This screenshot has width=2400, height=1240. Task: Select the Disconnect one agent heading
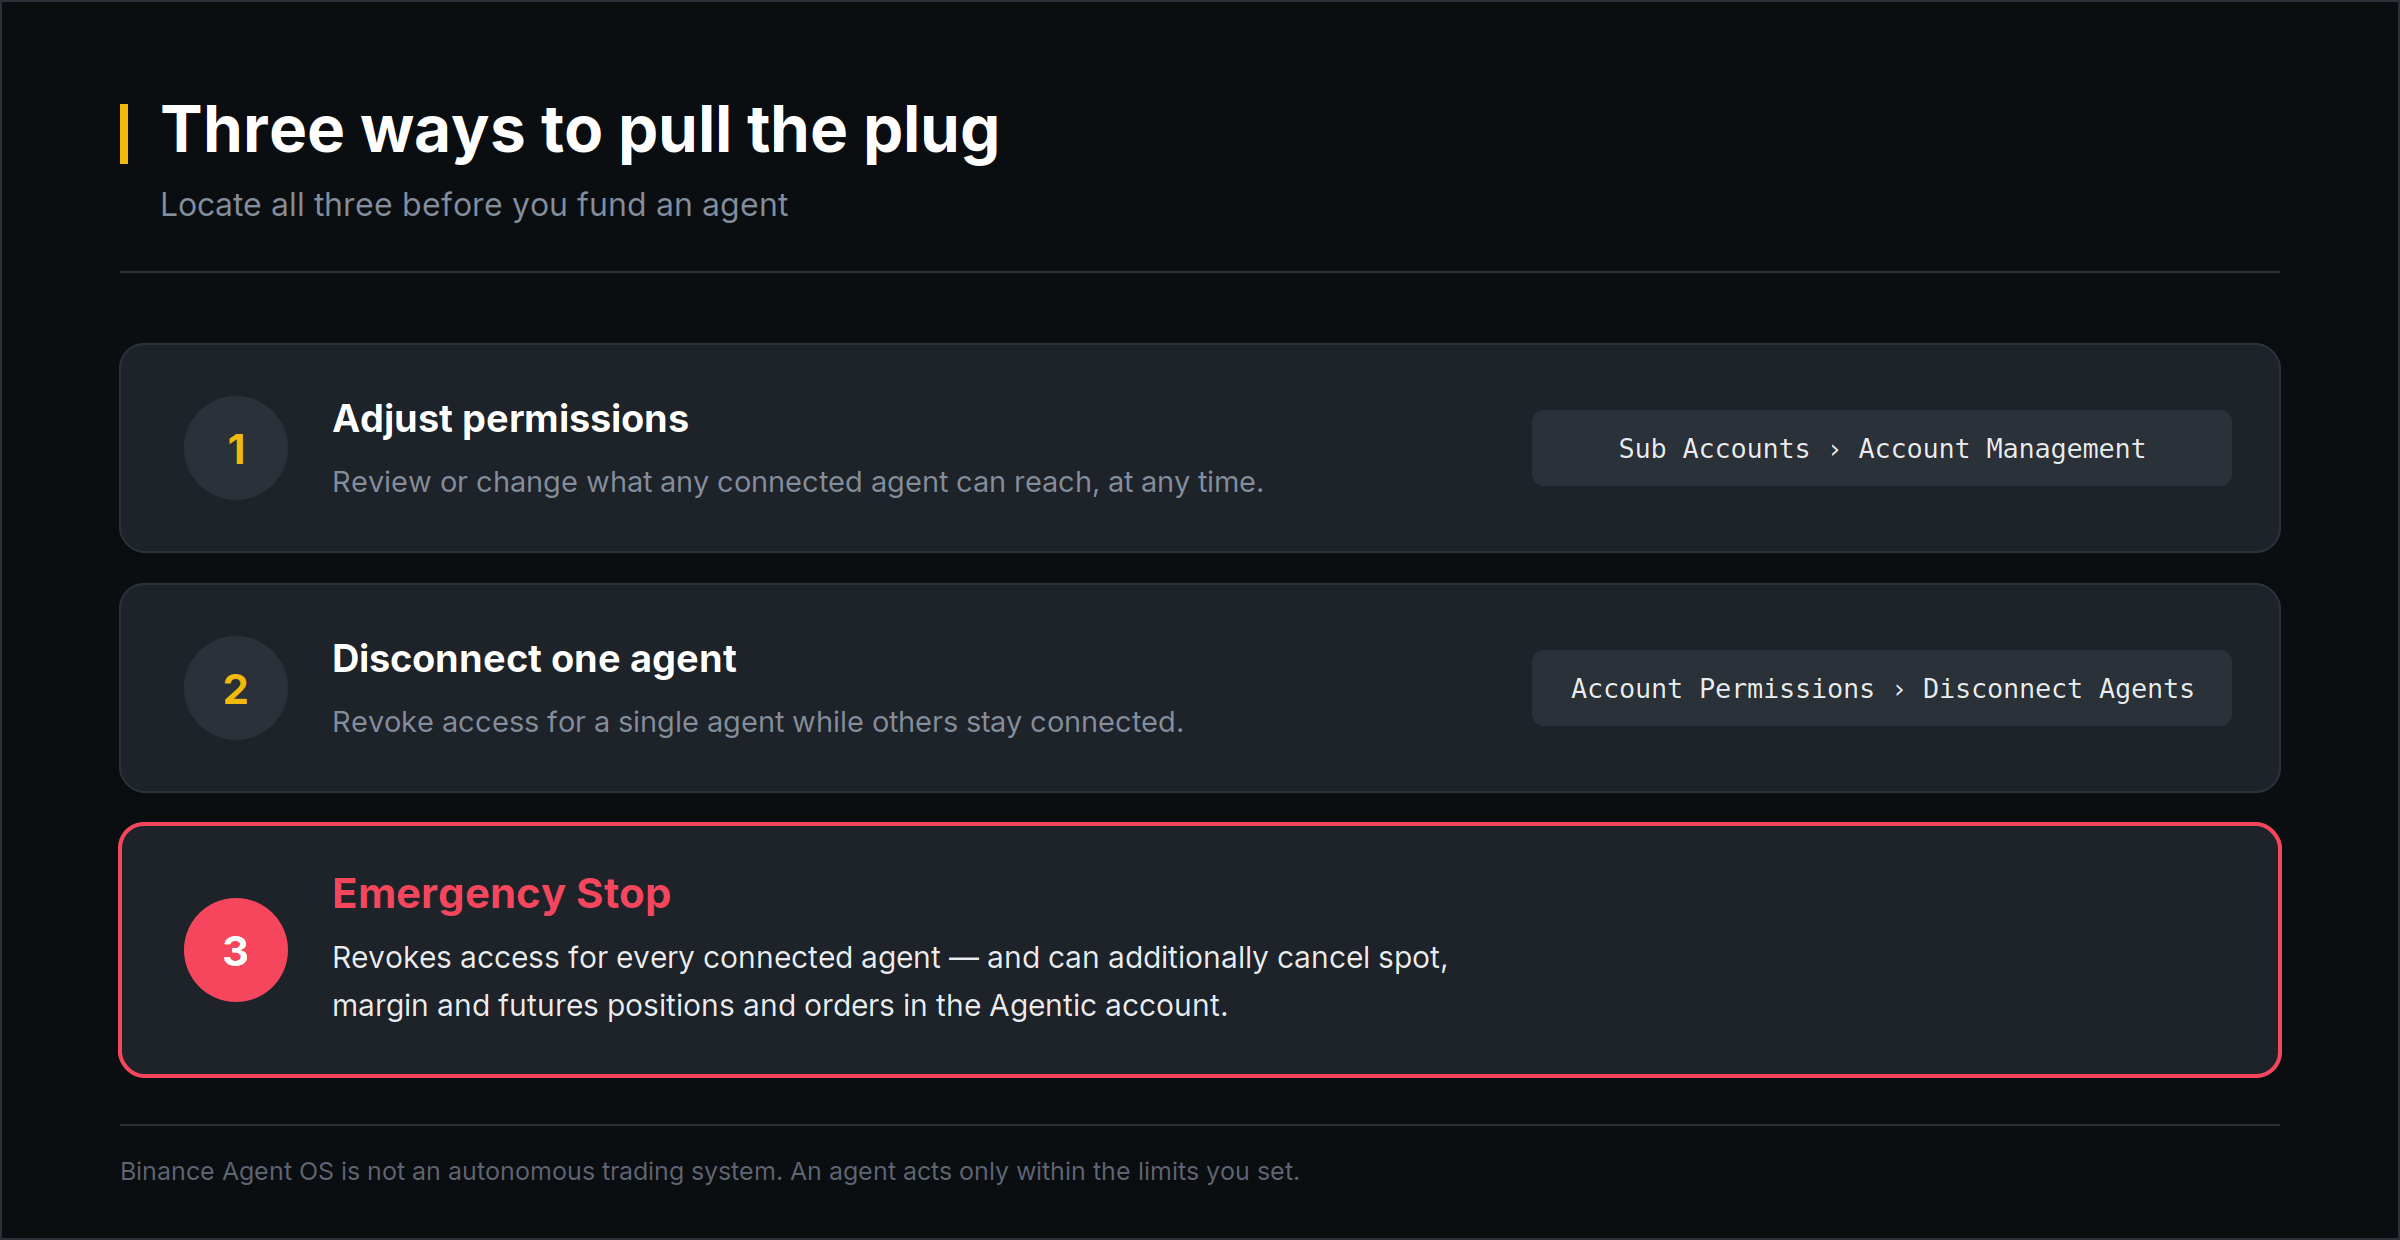point(534,659)
